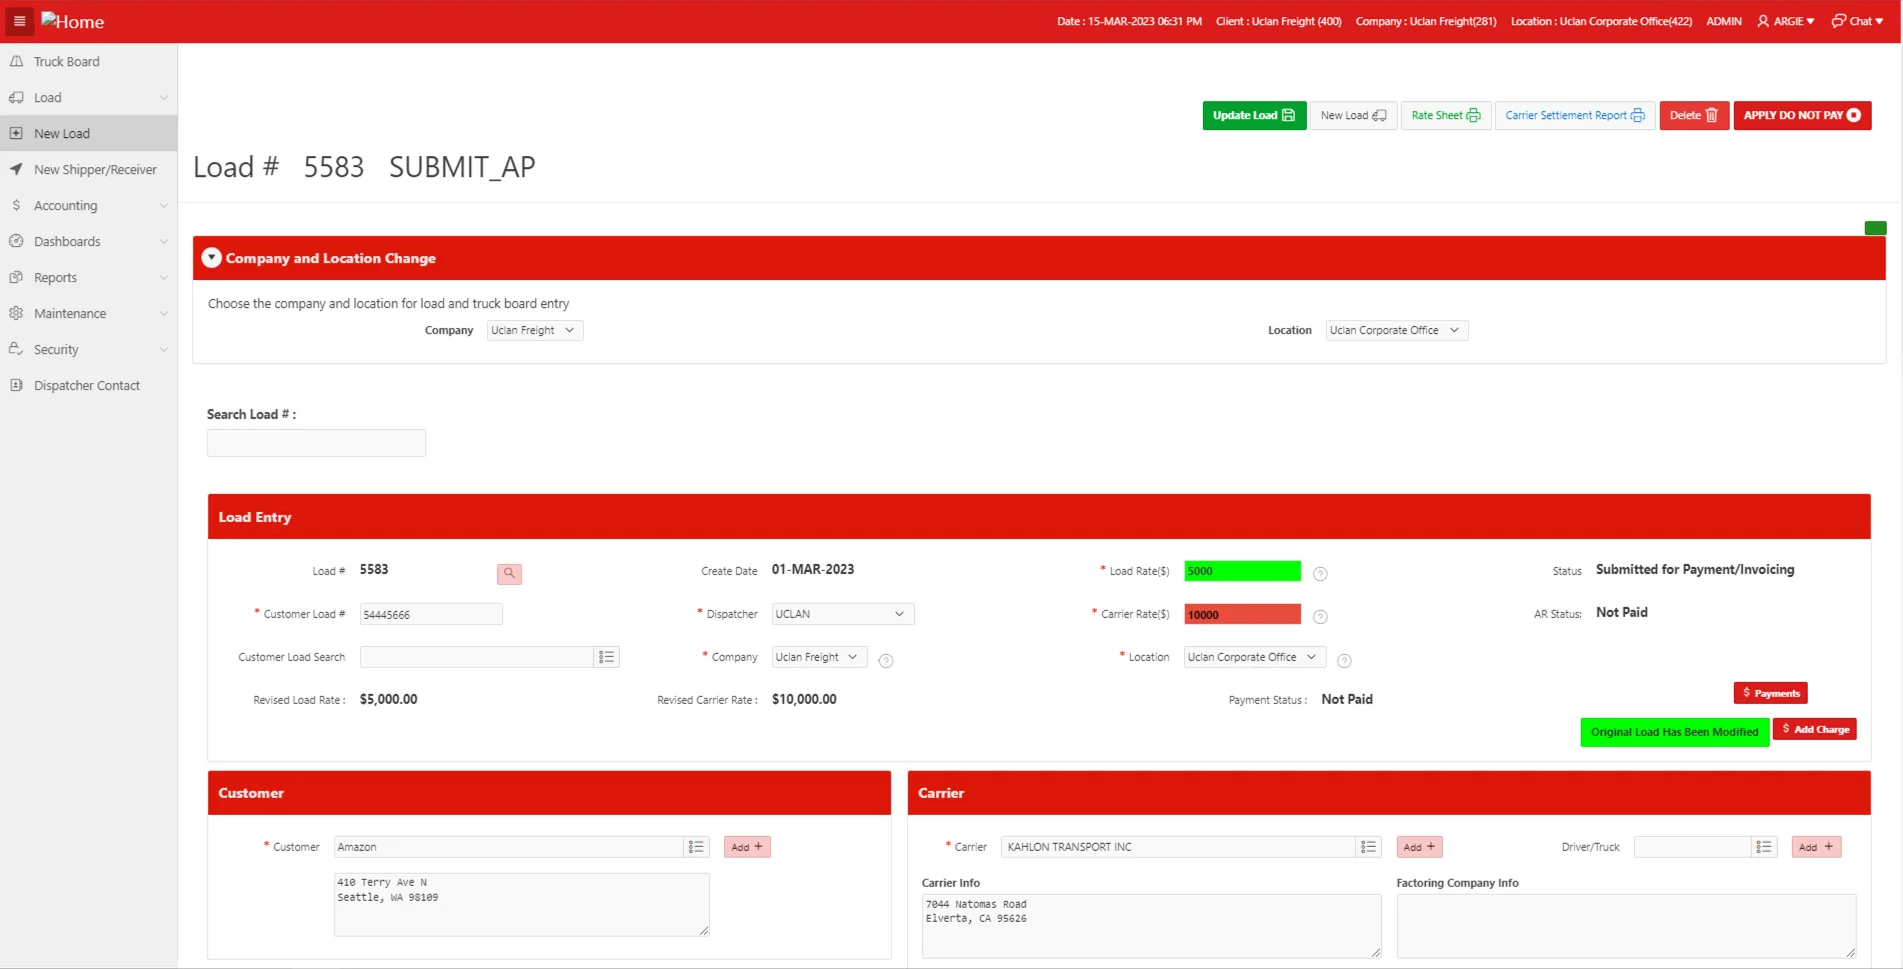Expand the Reports sidebar menu
1903x969 pixels.
coord(88,278)
